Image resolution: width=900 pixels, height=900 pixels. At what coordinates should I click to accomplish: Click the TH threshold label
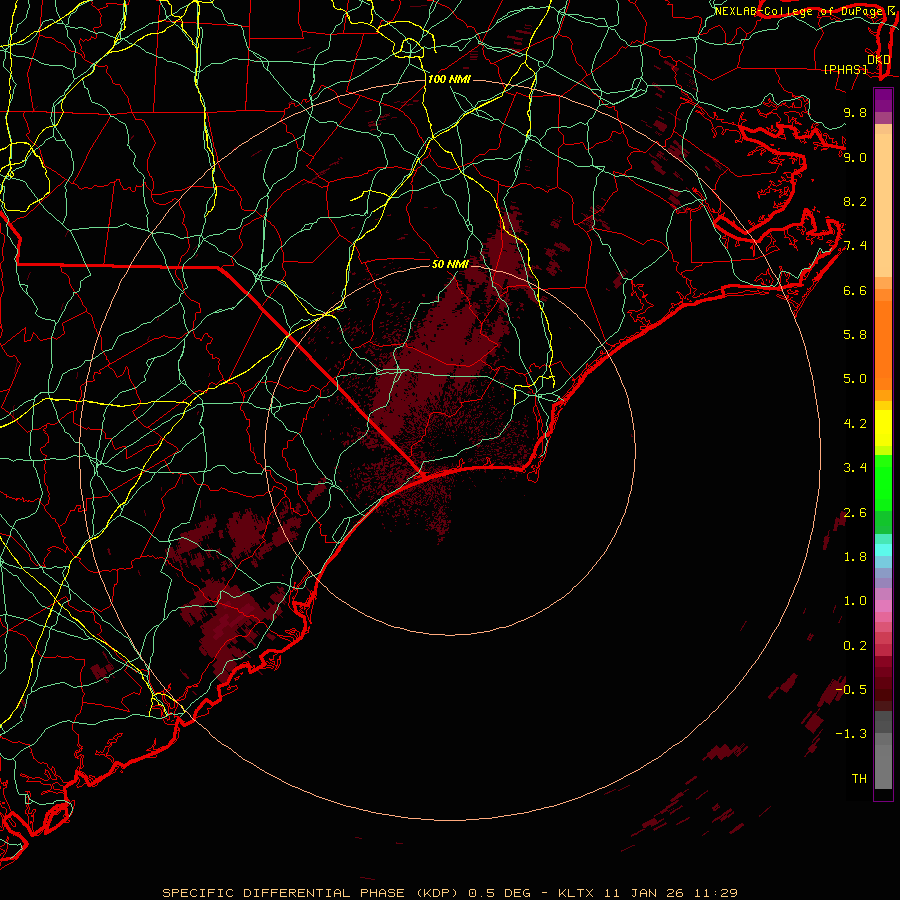pyautogui.click(x=859, y=779)
